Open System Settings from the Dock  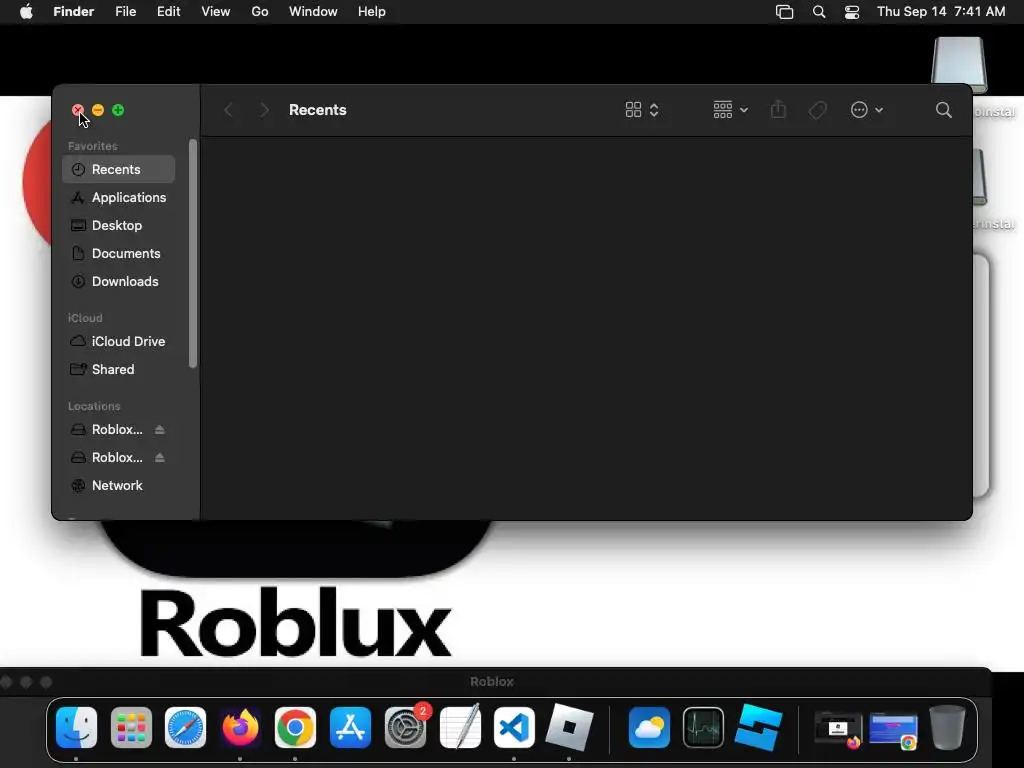(406, 728)
